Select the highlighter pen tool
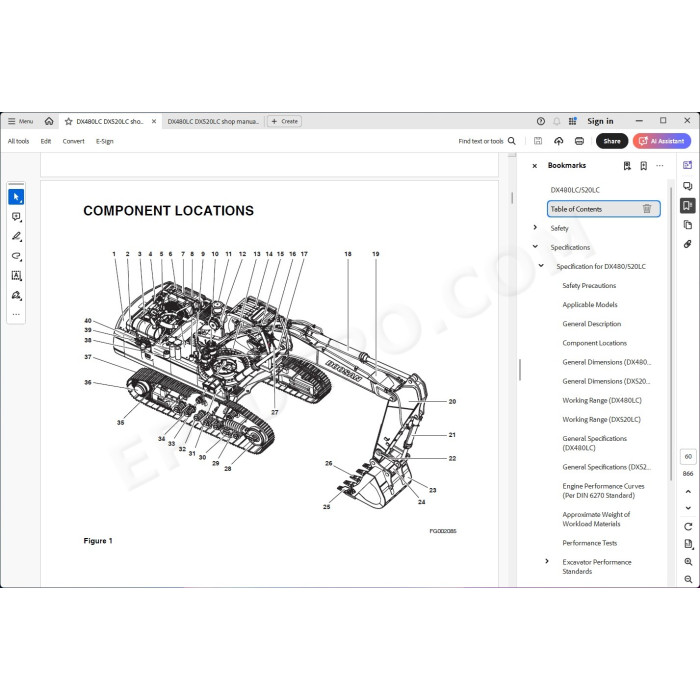 (16, 236)
